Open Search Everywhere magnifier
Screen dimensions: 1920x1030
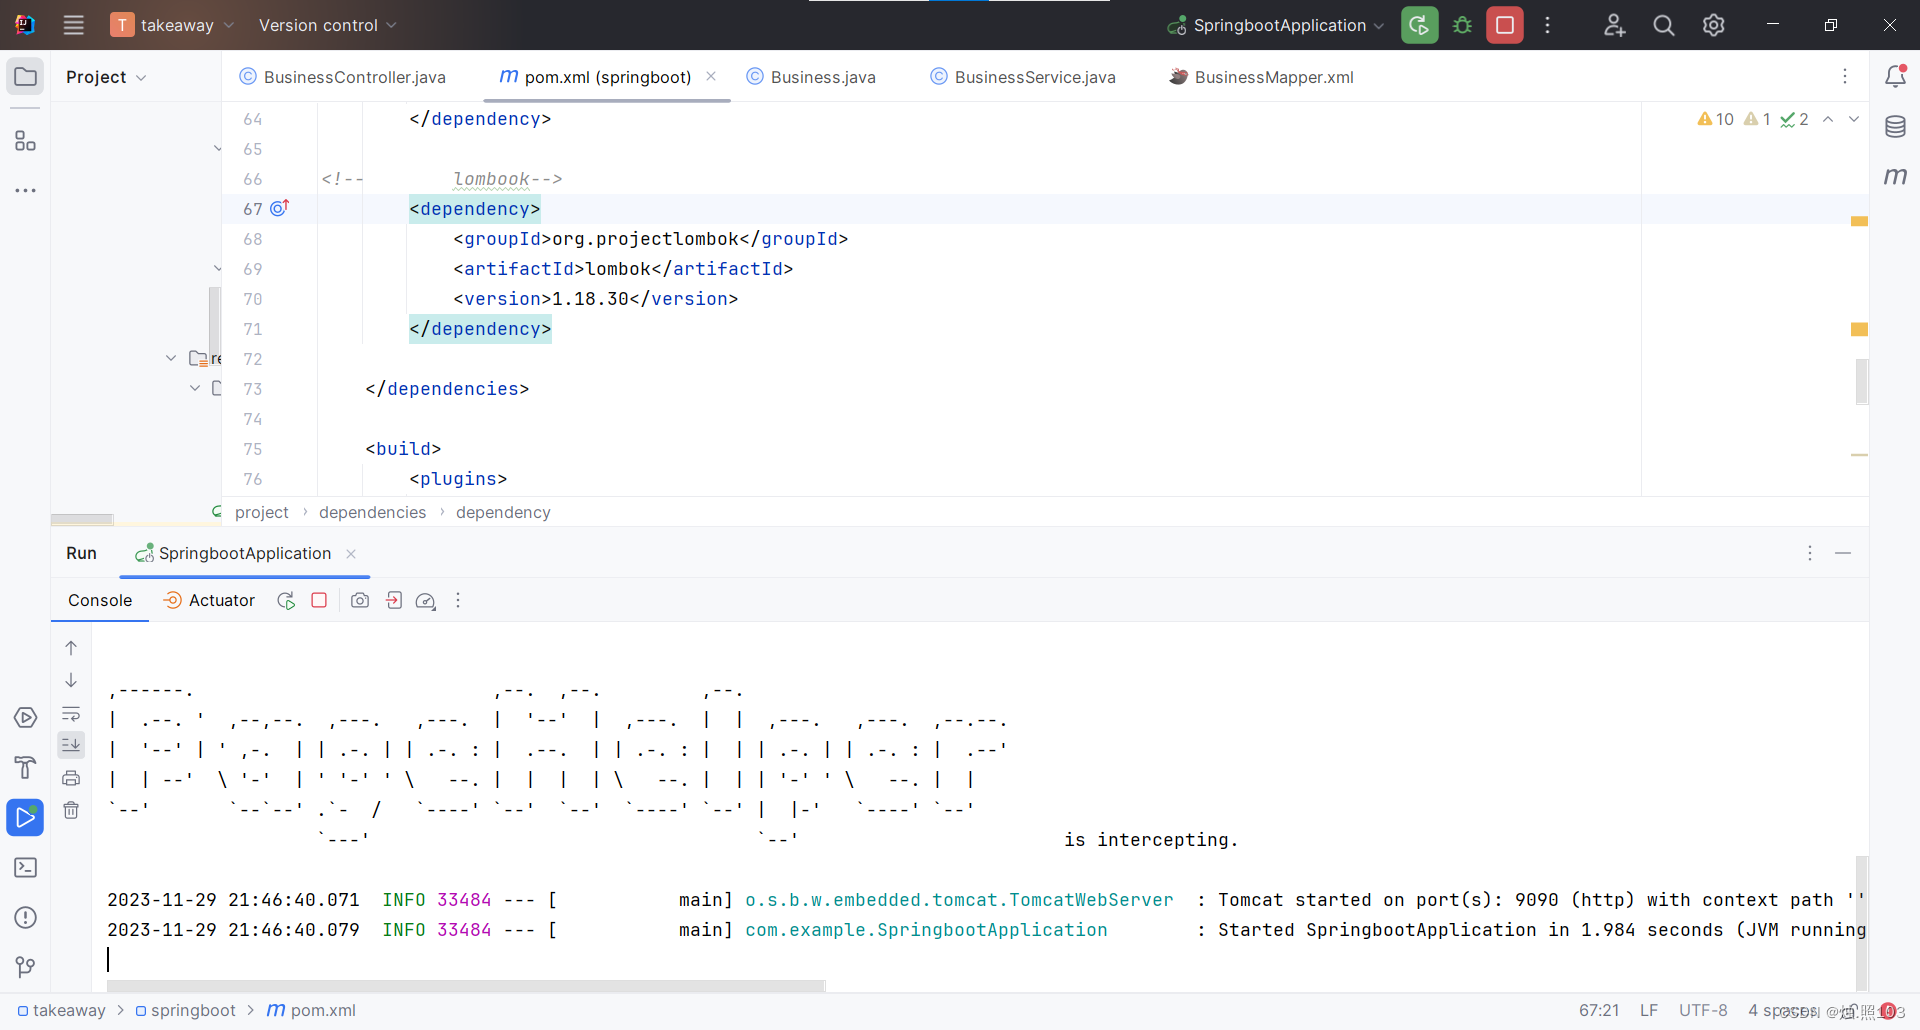[1664, 25]
